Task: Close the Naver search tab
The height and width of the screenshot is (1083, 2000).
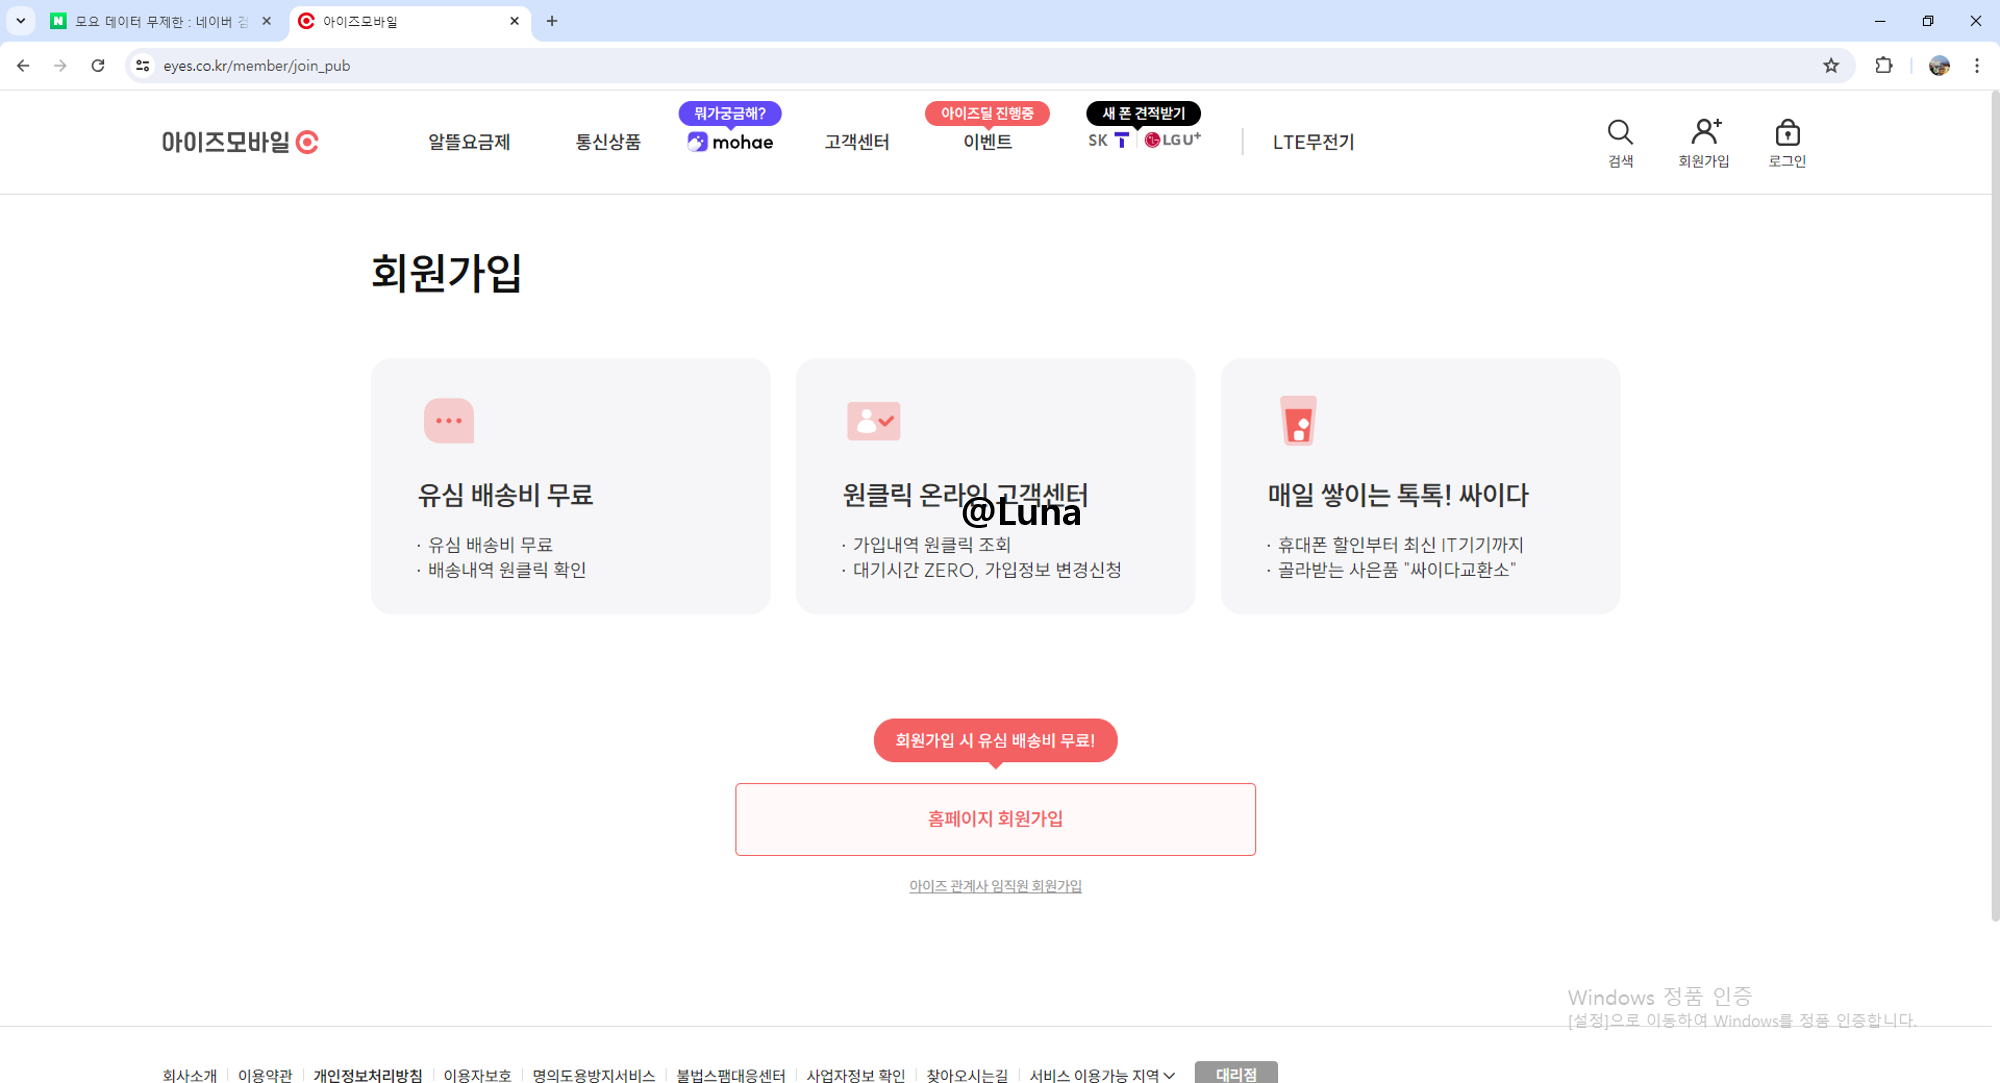Action: click(x=266, y=21)
